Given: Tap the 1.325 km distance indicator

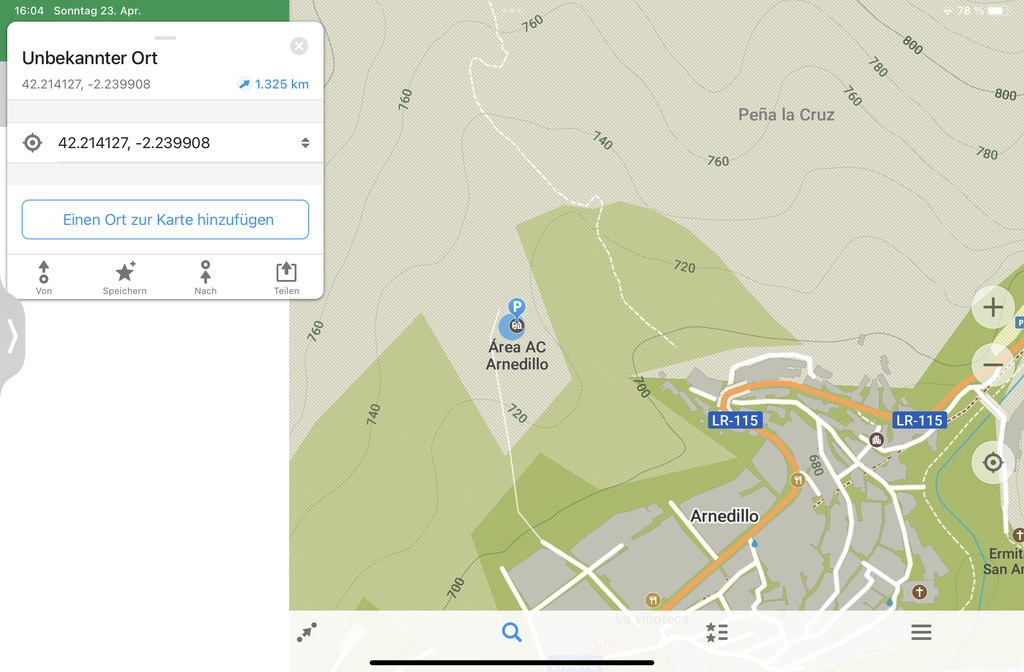Looking at the screenshot, I should (274, 84).
